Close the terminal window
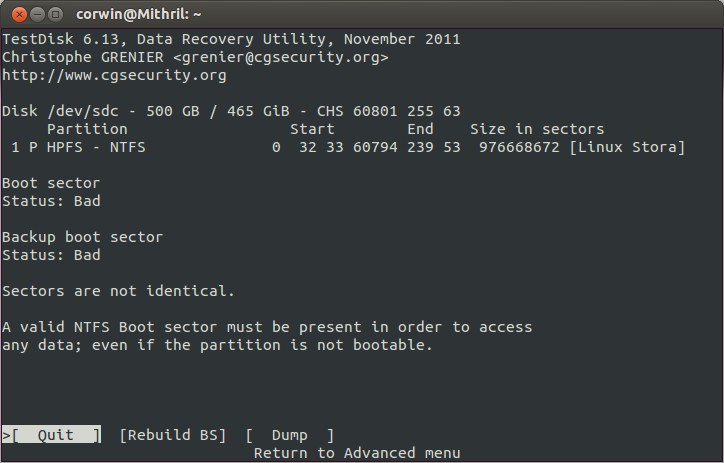The height and width of the screenshot is (463, 724). 19,15
